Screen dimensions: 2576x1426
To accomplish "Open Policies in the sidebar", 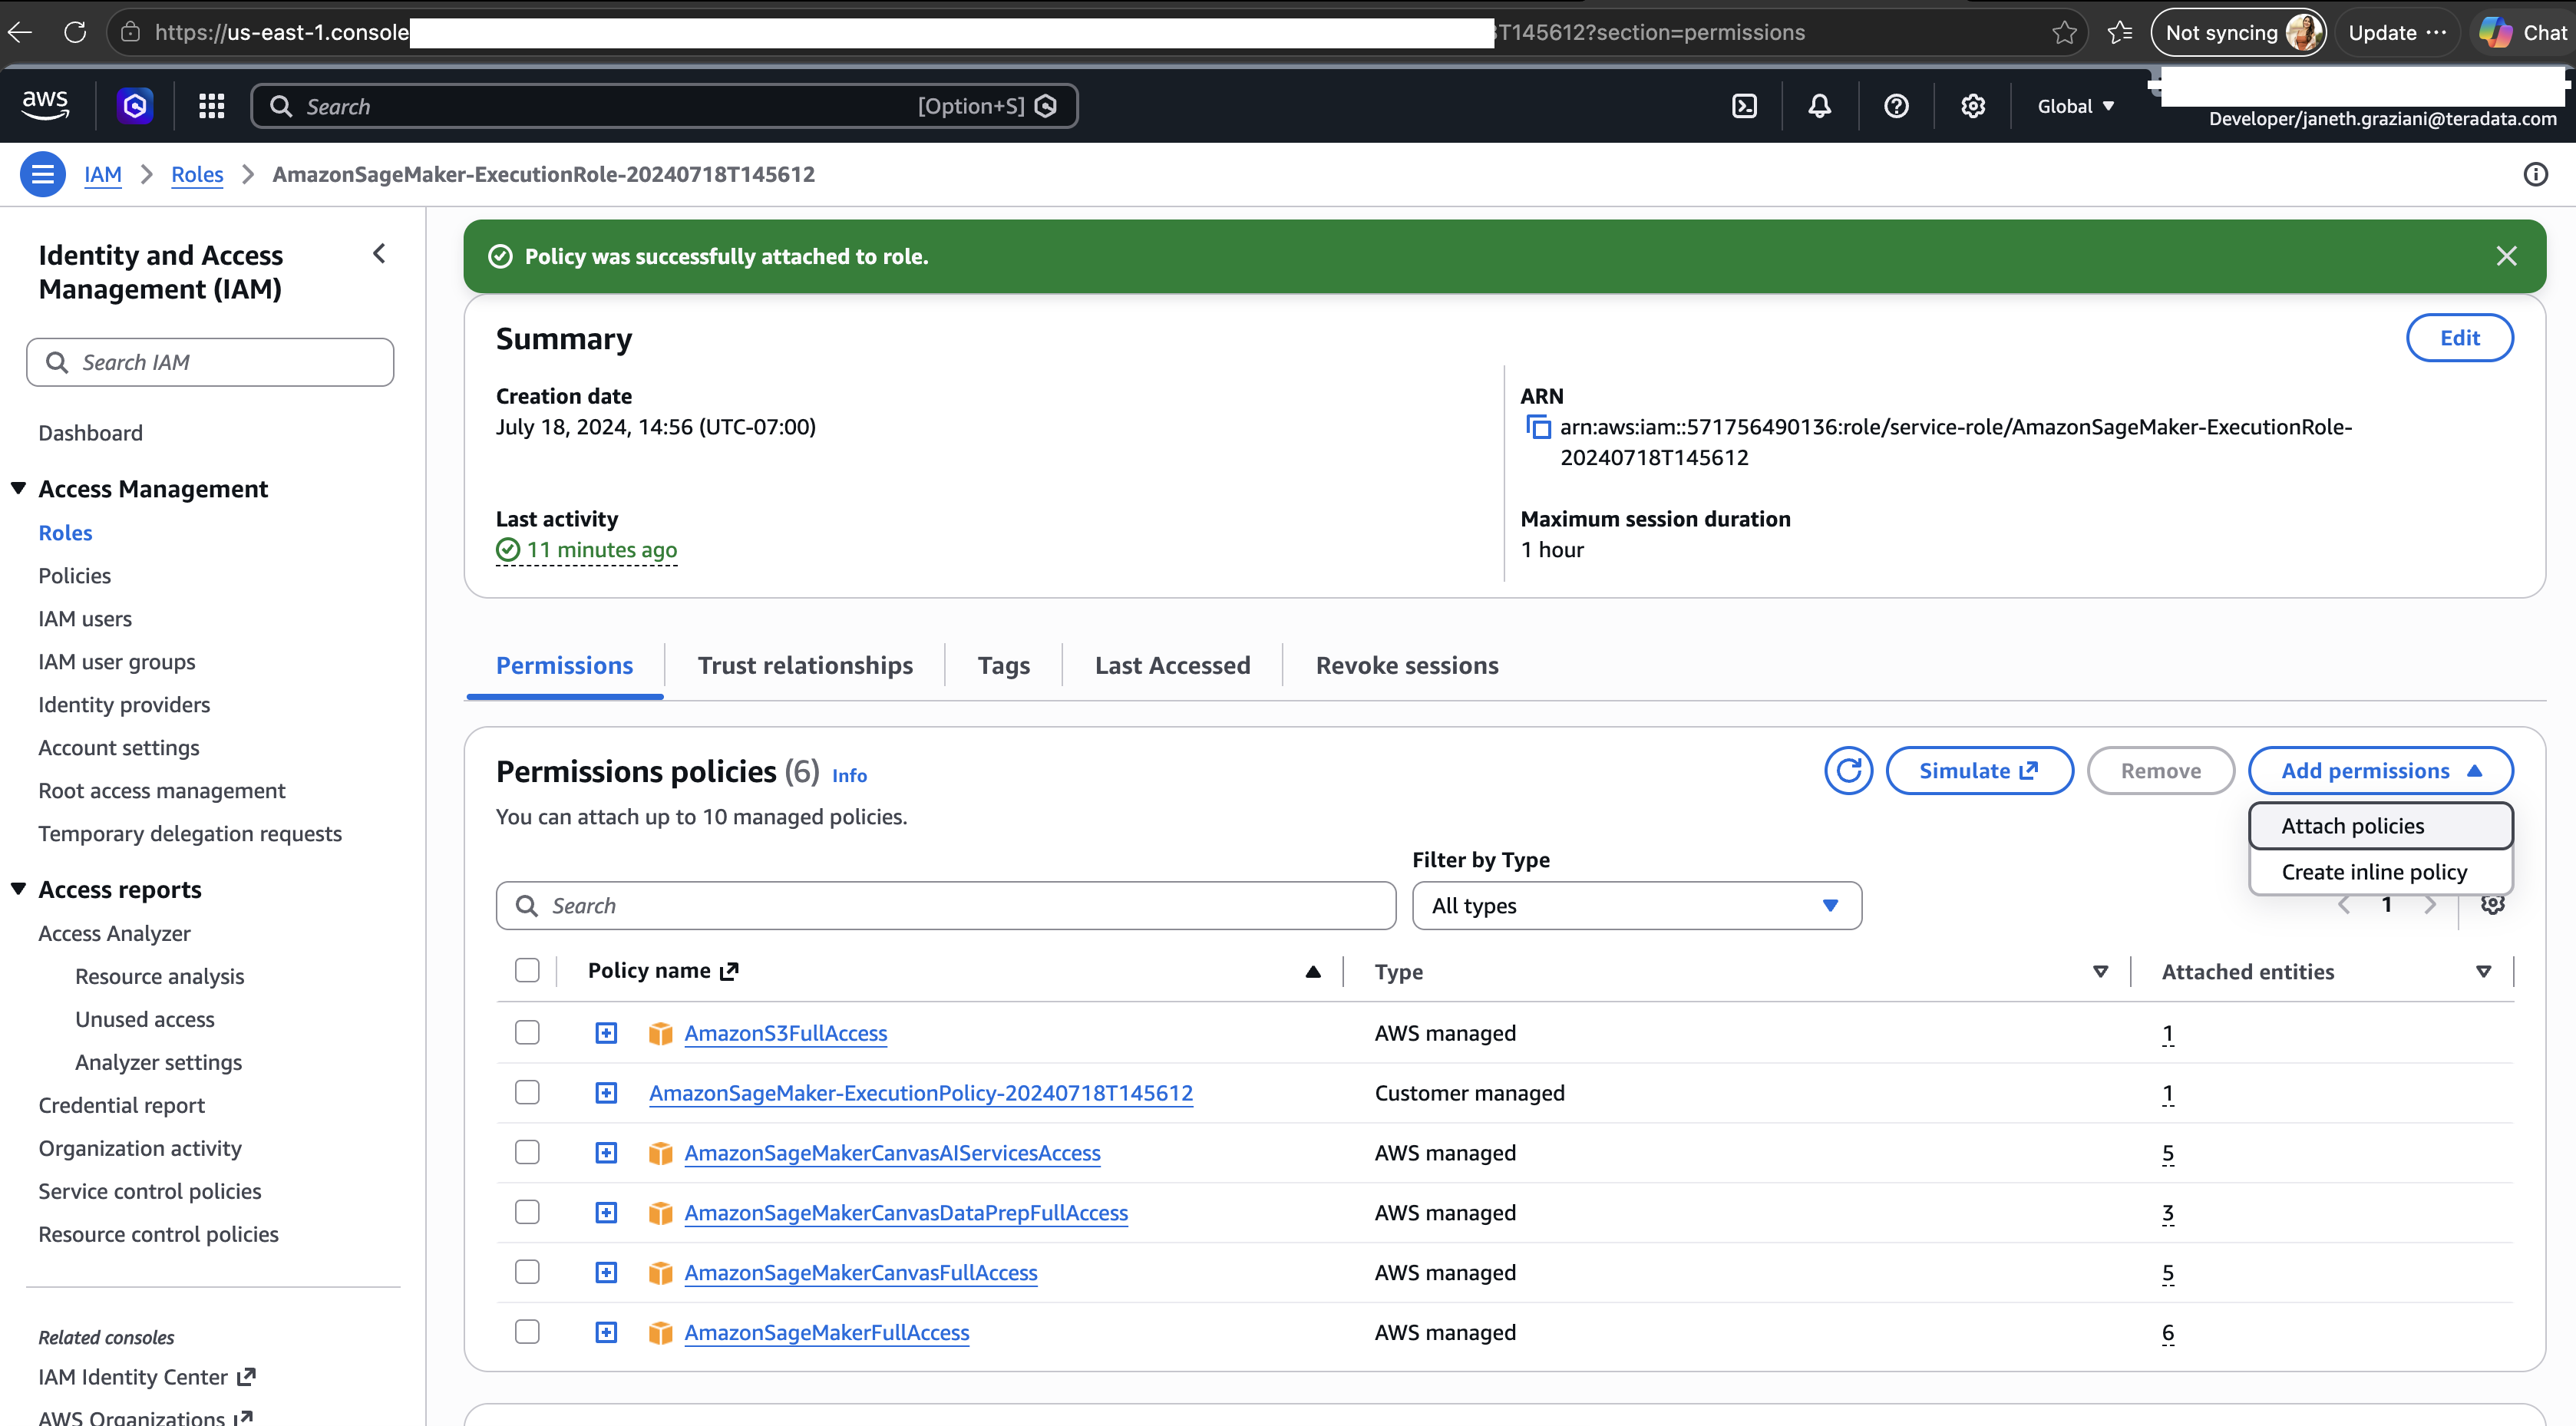I will (75, 576).
